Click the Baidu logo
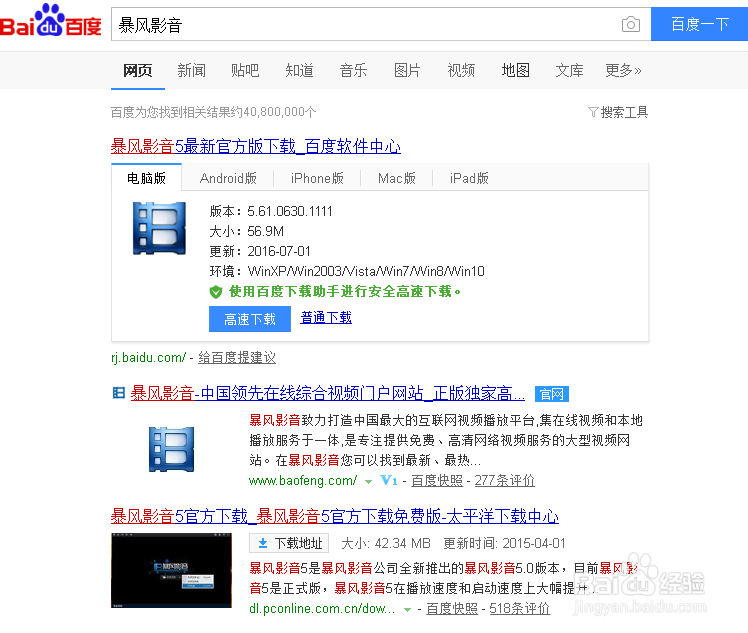Image resolution: width=748 pixels, height=633 pixels. tap(51, 21)
